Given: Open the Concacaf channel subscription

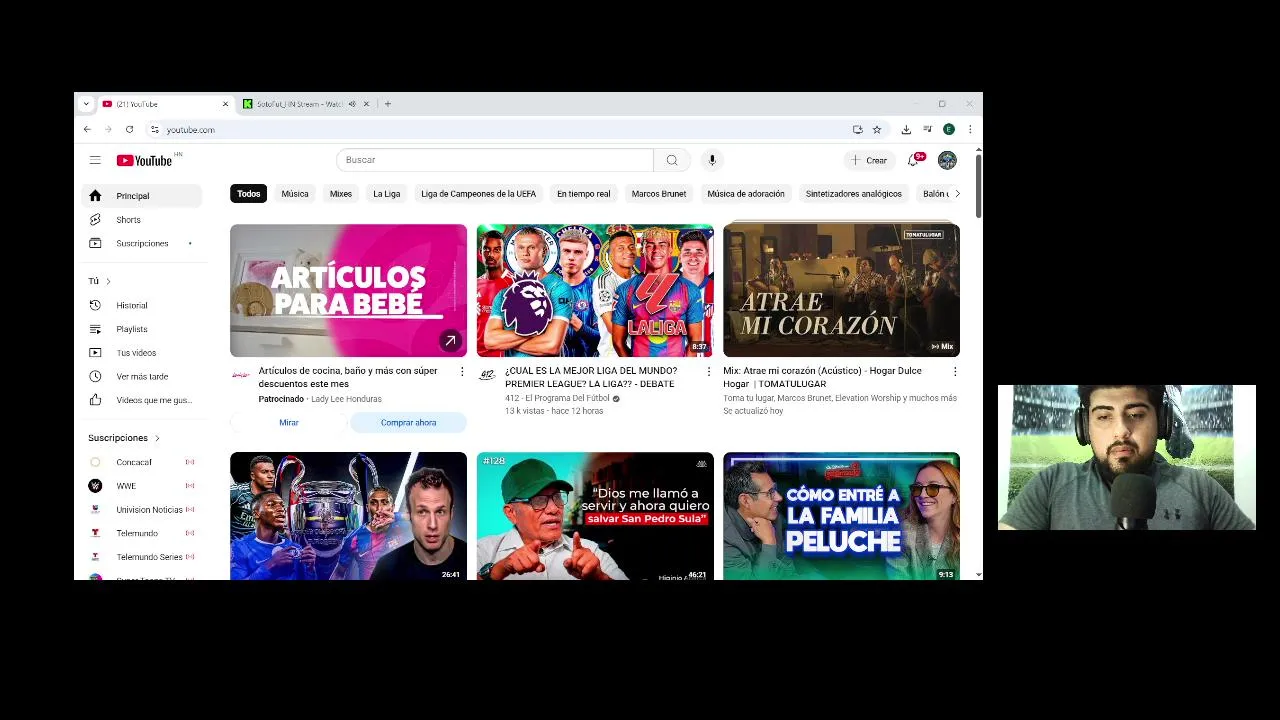Looking at the screenshot, I should click(x=142, y=462).
